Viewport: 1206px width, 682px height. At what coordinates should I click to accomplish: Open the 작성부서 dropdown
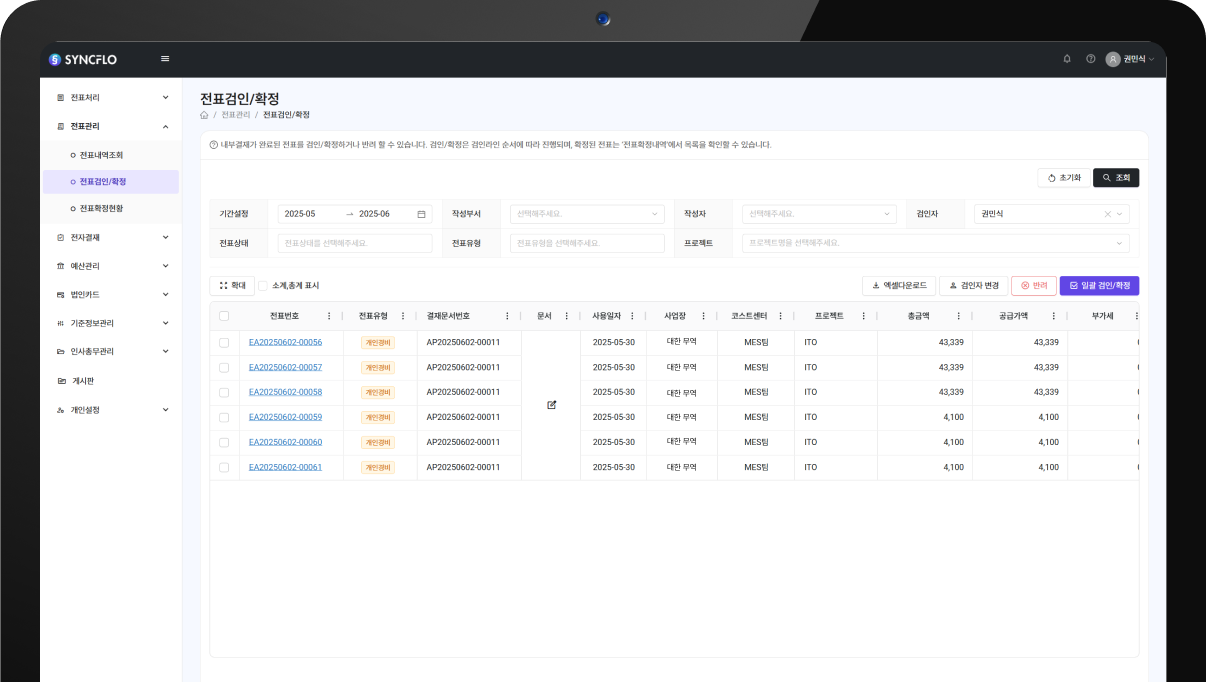[x=586, y=214]
